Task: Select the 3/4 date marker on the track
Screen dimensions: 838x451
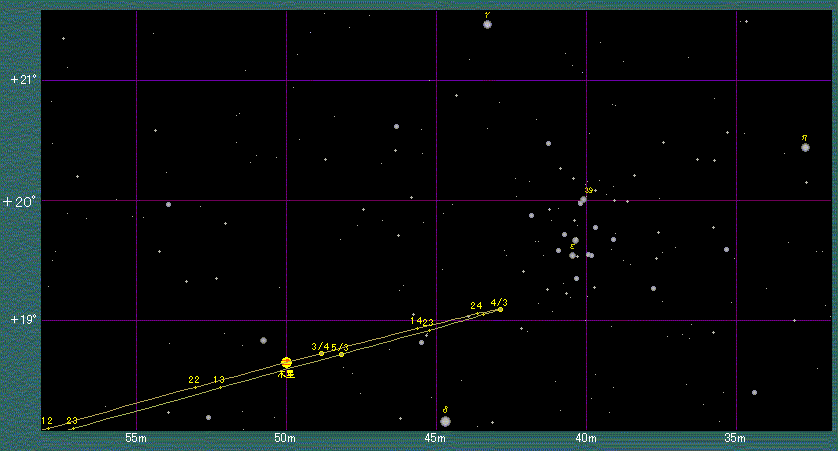Action: pos(321,353)
